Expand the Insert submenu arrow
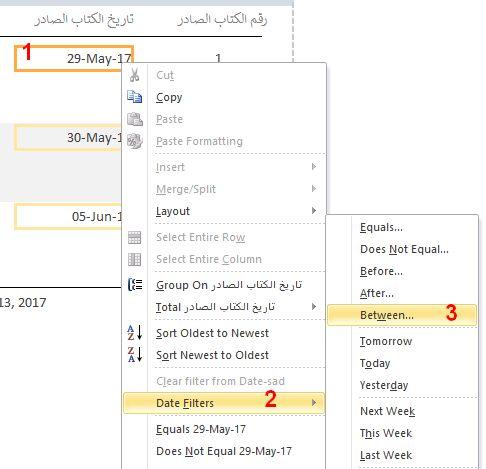Screen dimensions: 486x469 point(314,167)
